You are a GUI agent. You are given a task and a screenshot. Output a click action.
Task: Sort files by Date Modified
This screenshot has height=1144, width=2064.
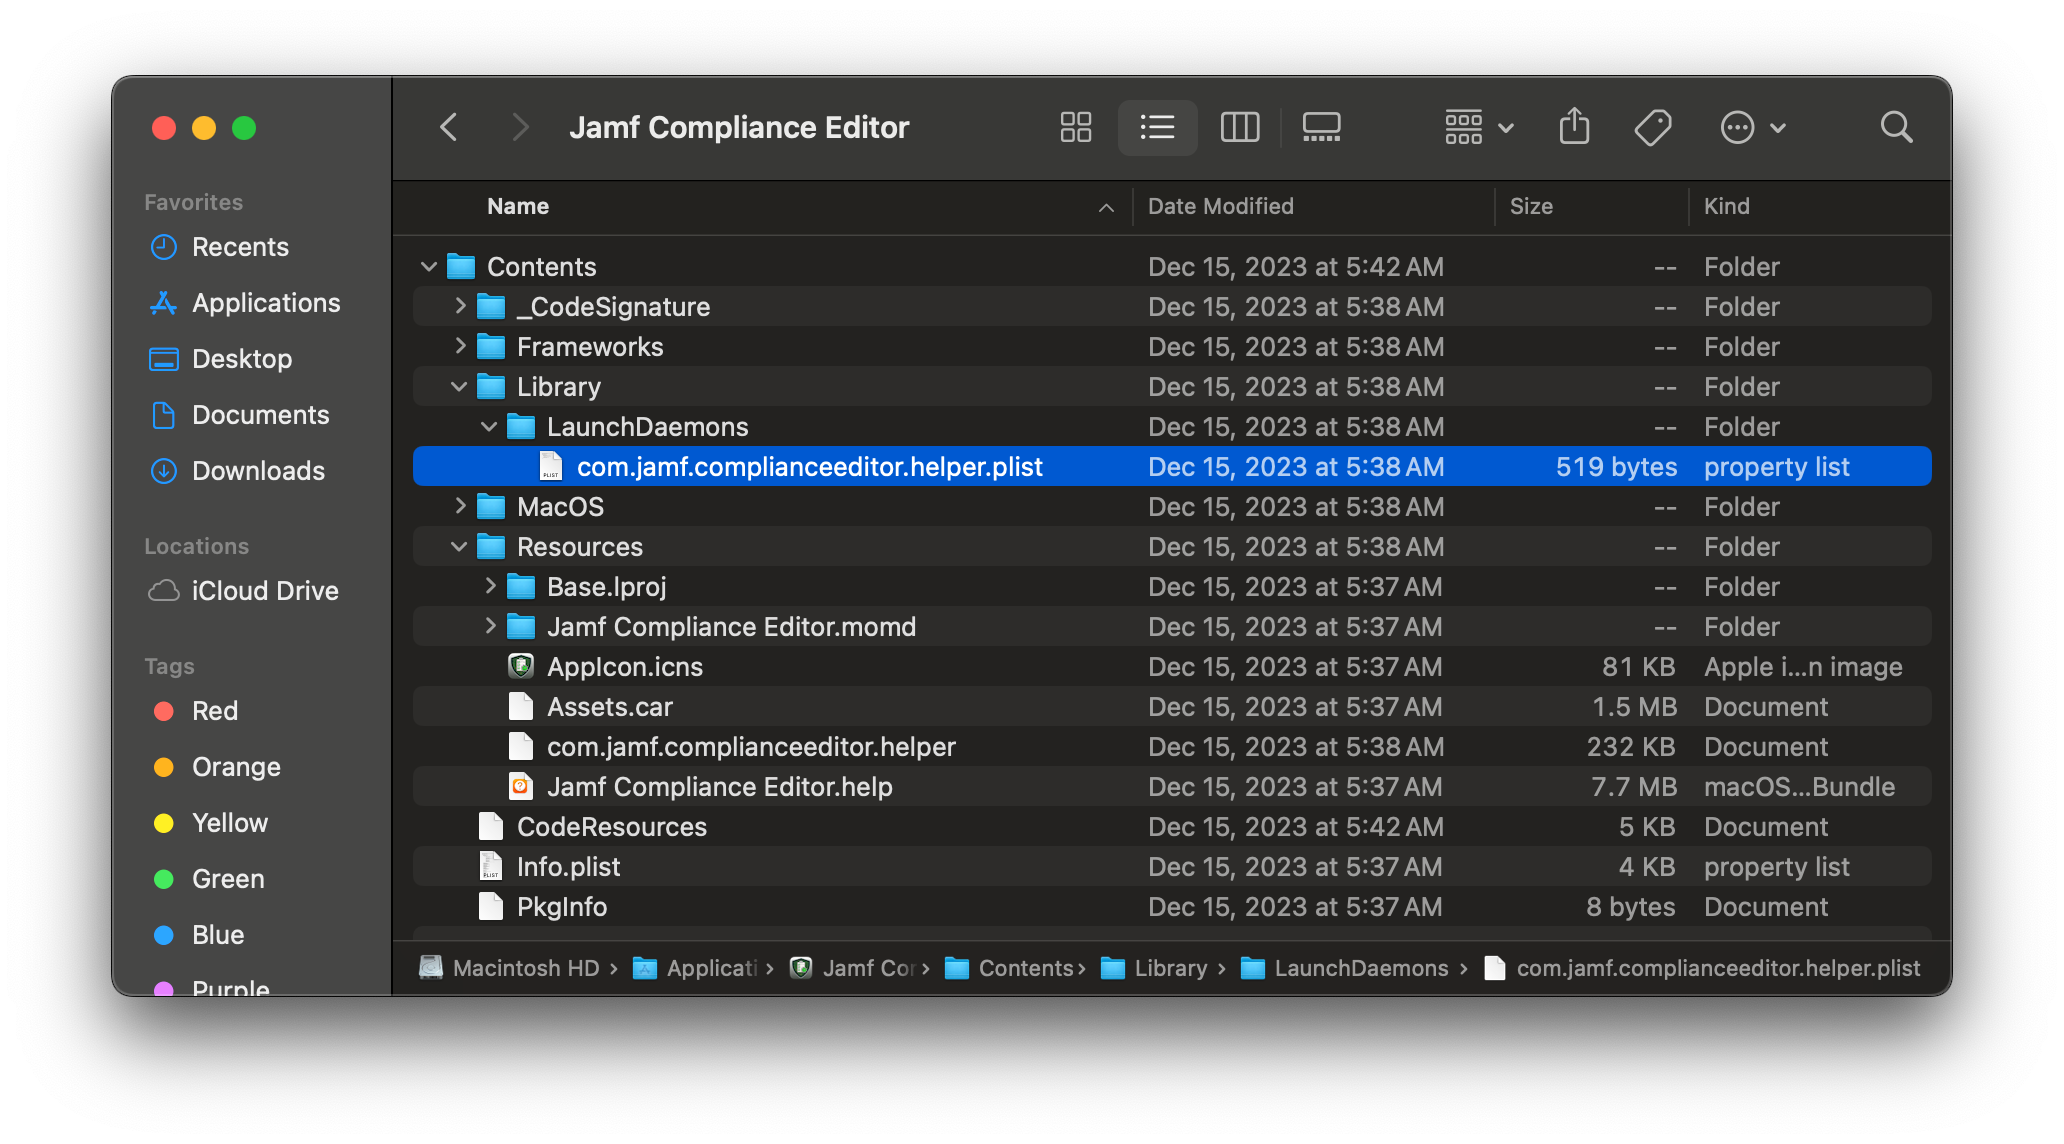1220,206
